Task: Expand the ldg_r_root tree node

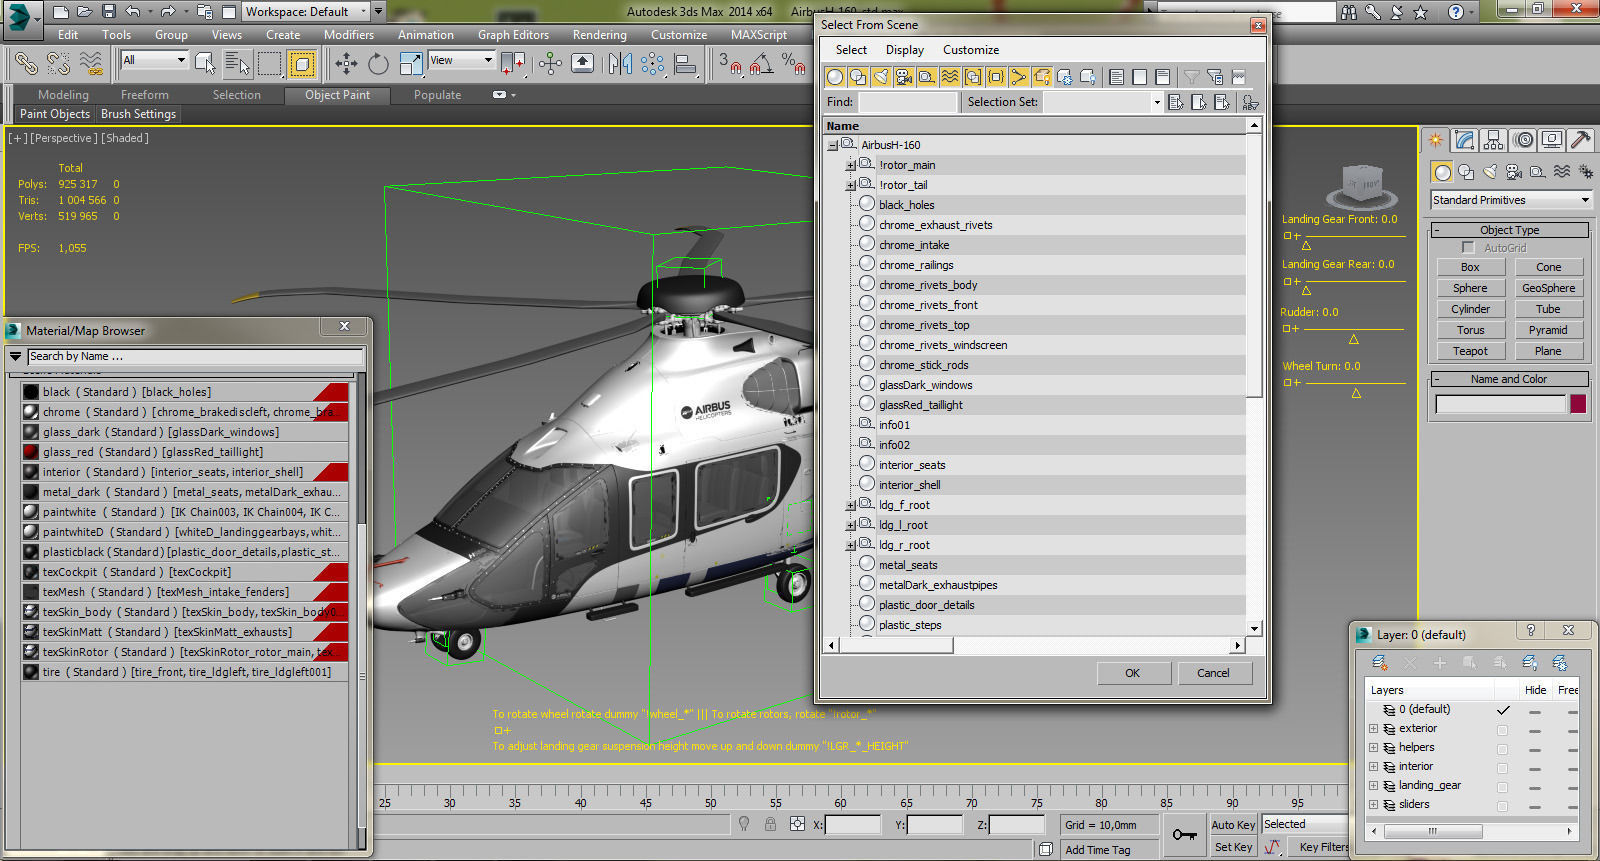Action: pos(850,545)
